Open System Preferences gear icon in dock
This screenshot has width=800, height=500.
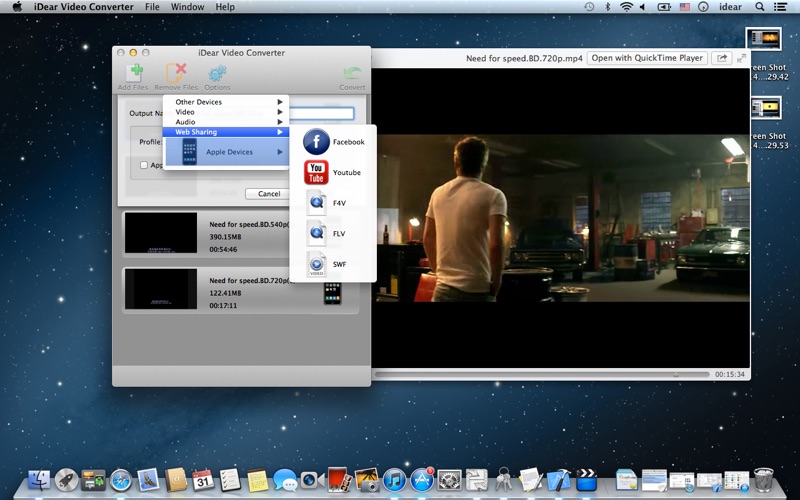pos(449,480)
